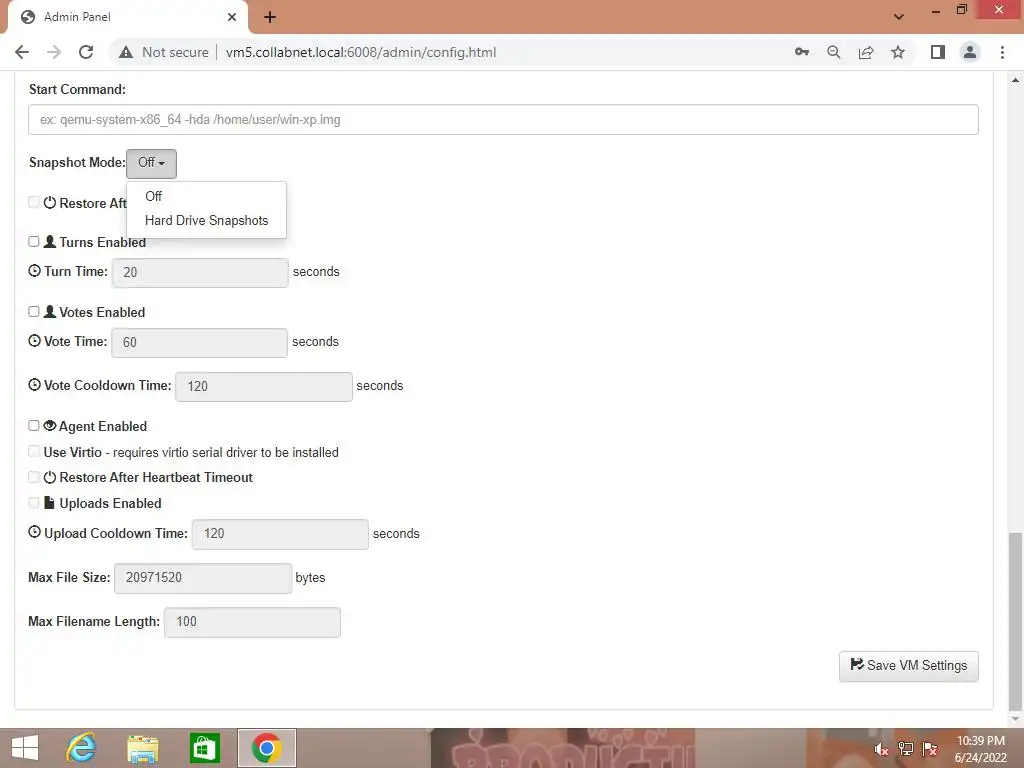The height and width of the screenshot is (768, 1024).
Task: Click the Vote Cooldown Time clock icon
Action: pos(35,385)
